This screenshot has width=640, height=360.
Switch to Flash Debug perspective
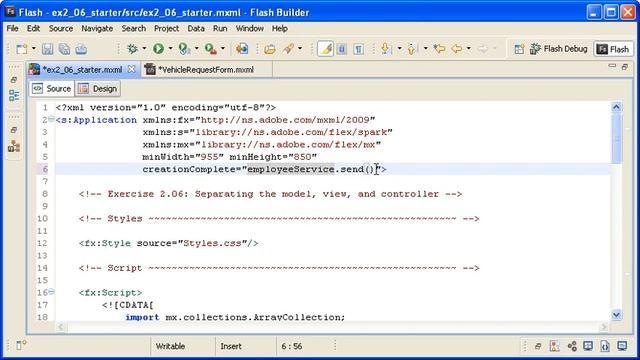coord(558,49)
